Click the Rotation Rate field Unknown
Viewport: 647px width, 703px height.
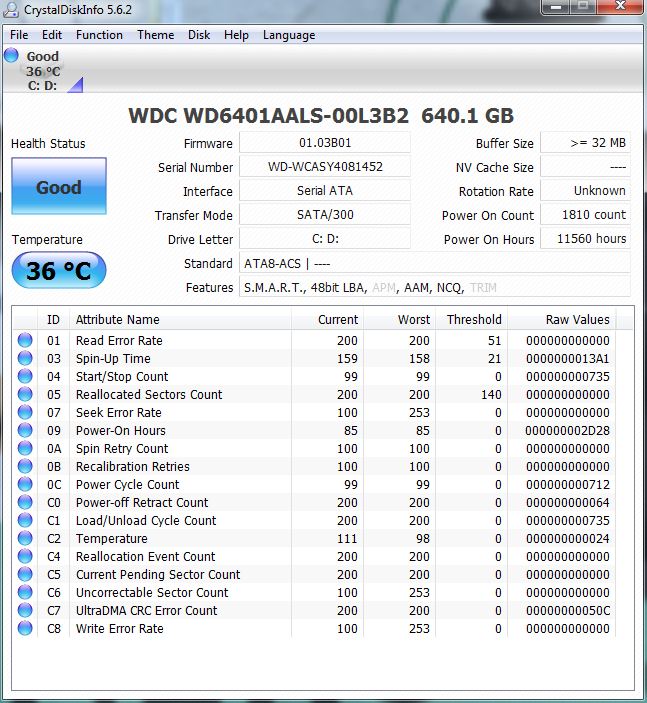point(586,191)
